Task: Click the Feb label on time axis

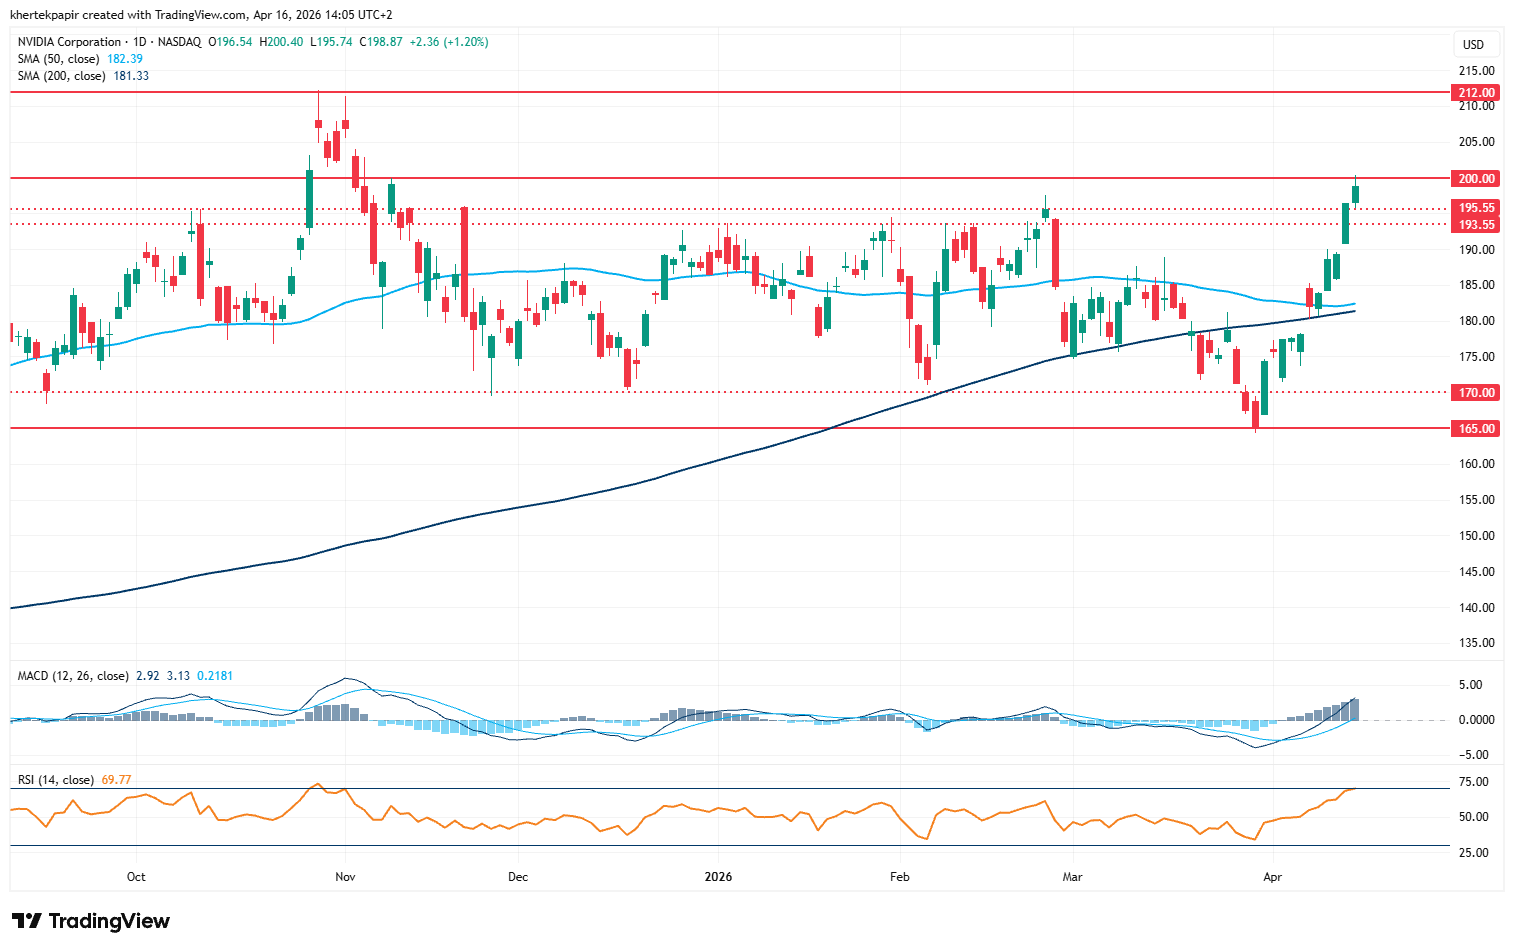Action: pyautogui.click(x=900, y=877)
